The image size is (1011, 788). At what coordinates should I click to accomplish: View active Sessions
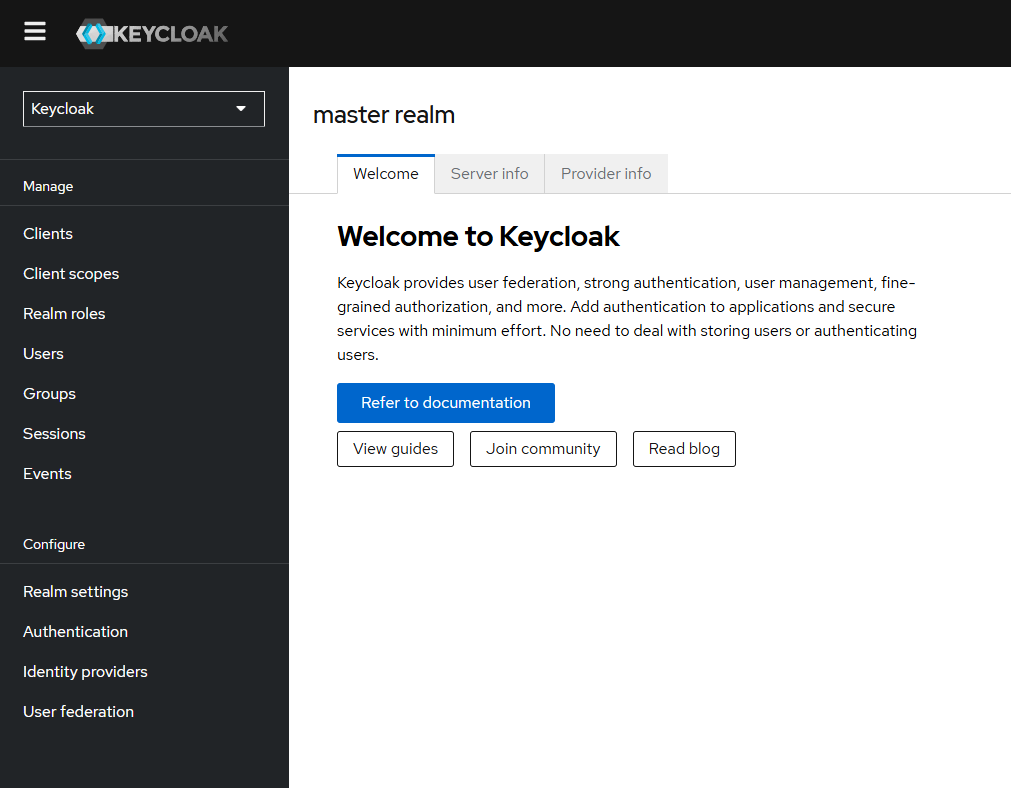[x=54, y=433]
